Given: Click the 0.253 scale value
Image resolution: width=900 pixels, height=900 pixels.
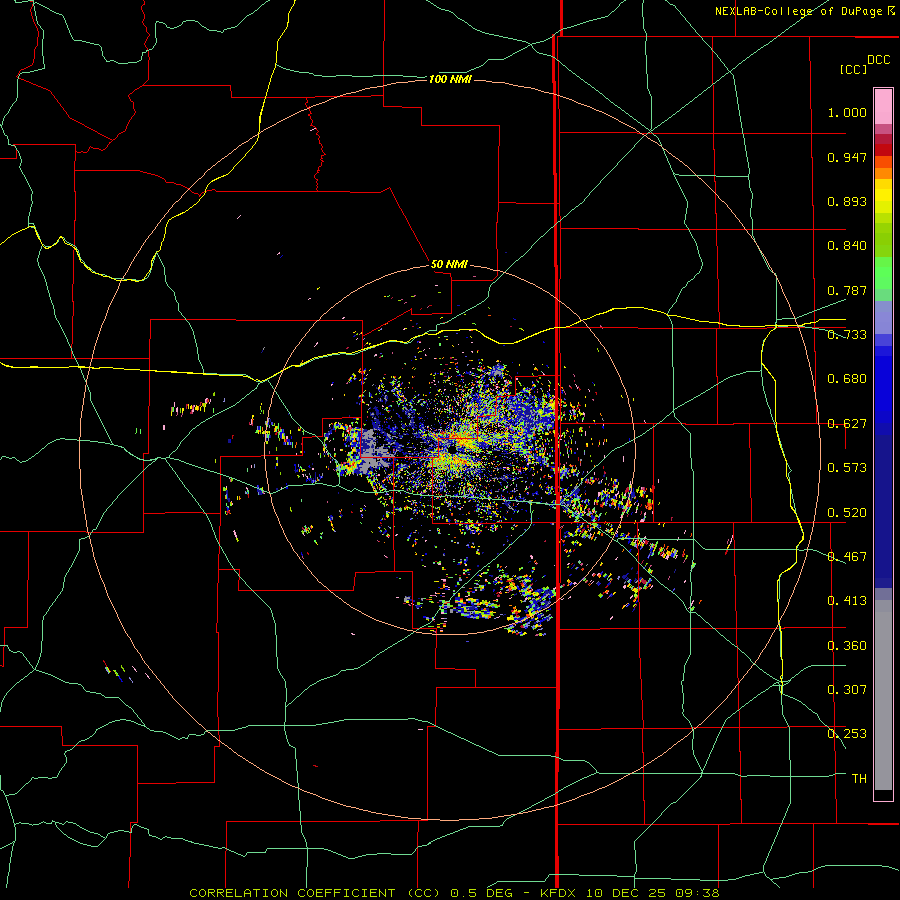Looking at the screenshot, I should [x=847, y=734].
